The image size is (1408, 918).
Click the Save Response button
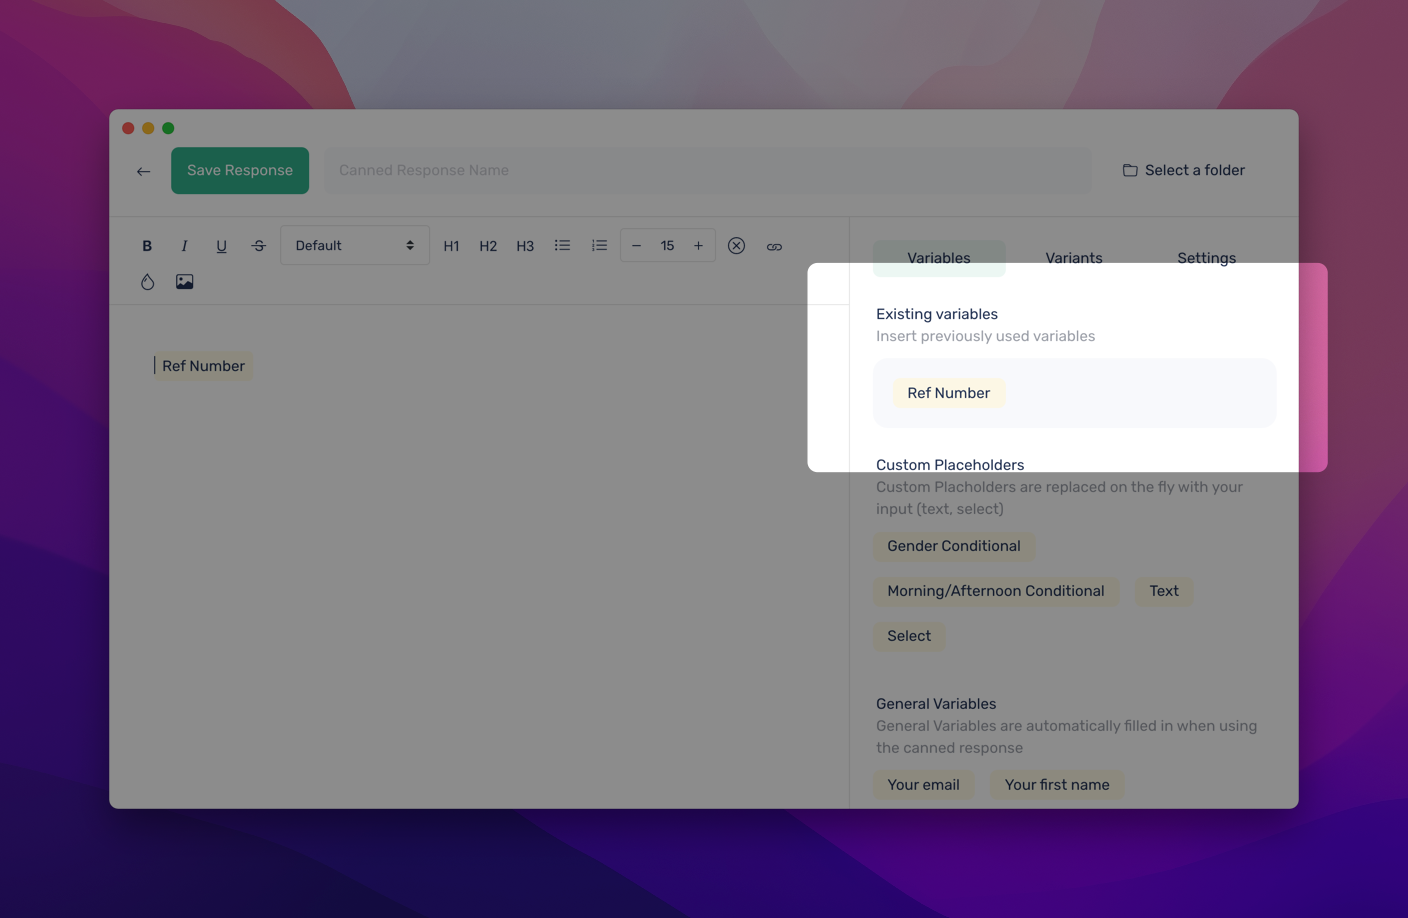240,171
